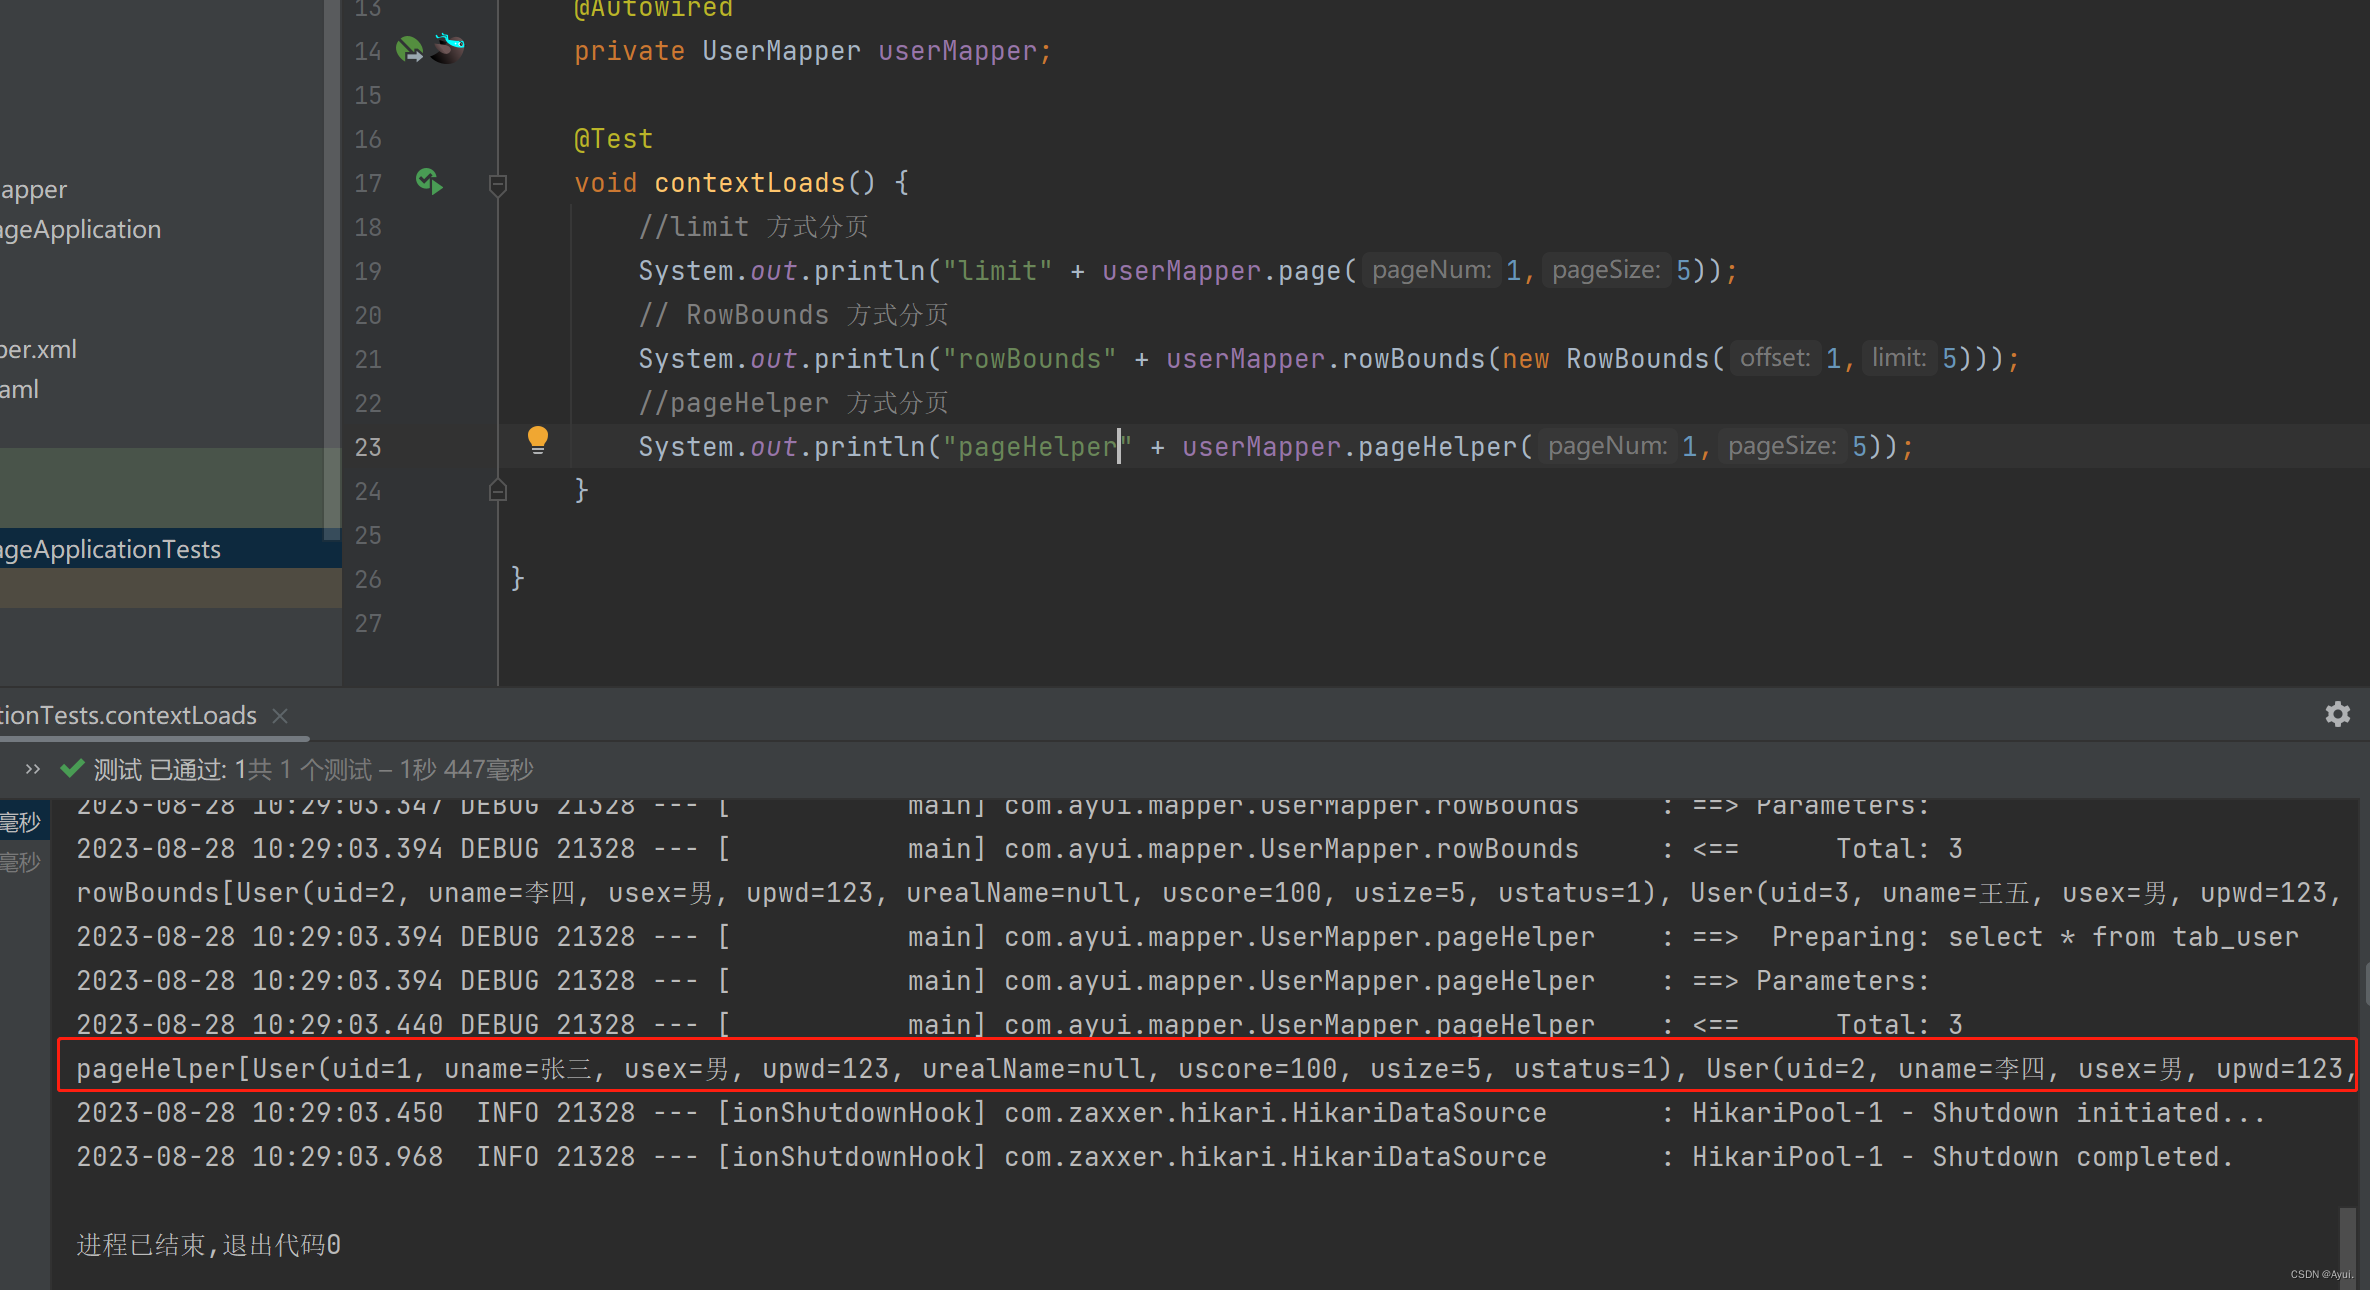Screen dimensions: 2370x1290
Task: Select the ApplicationTests file in project tree
Action: click(x=110, y=549)
